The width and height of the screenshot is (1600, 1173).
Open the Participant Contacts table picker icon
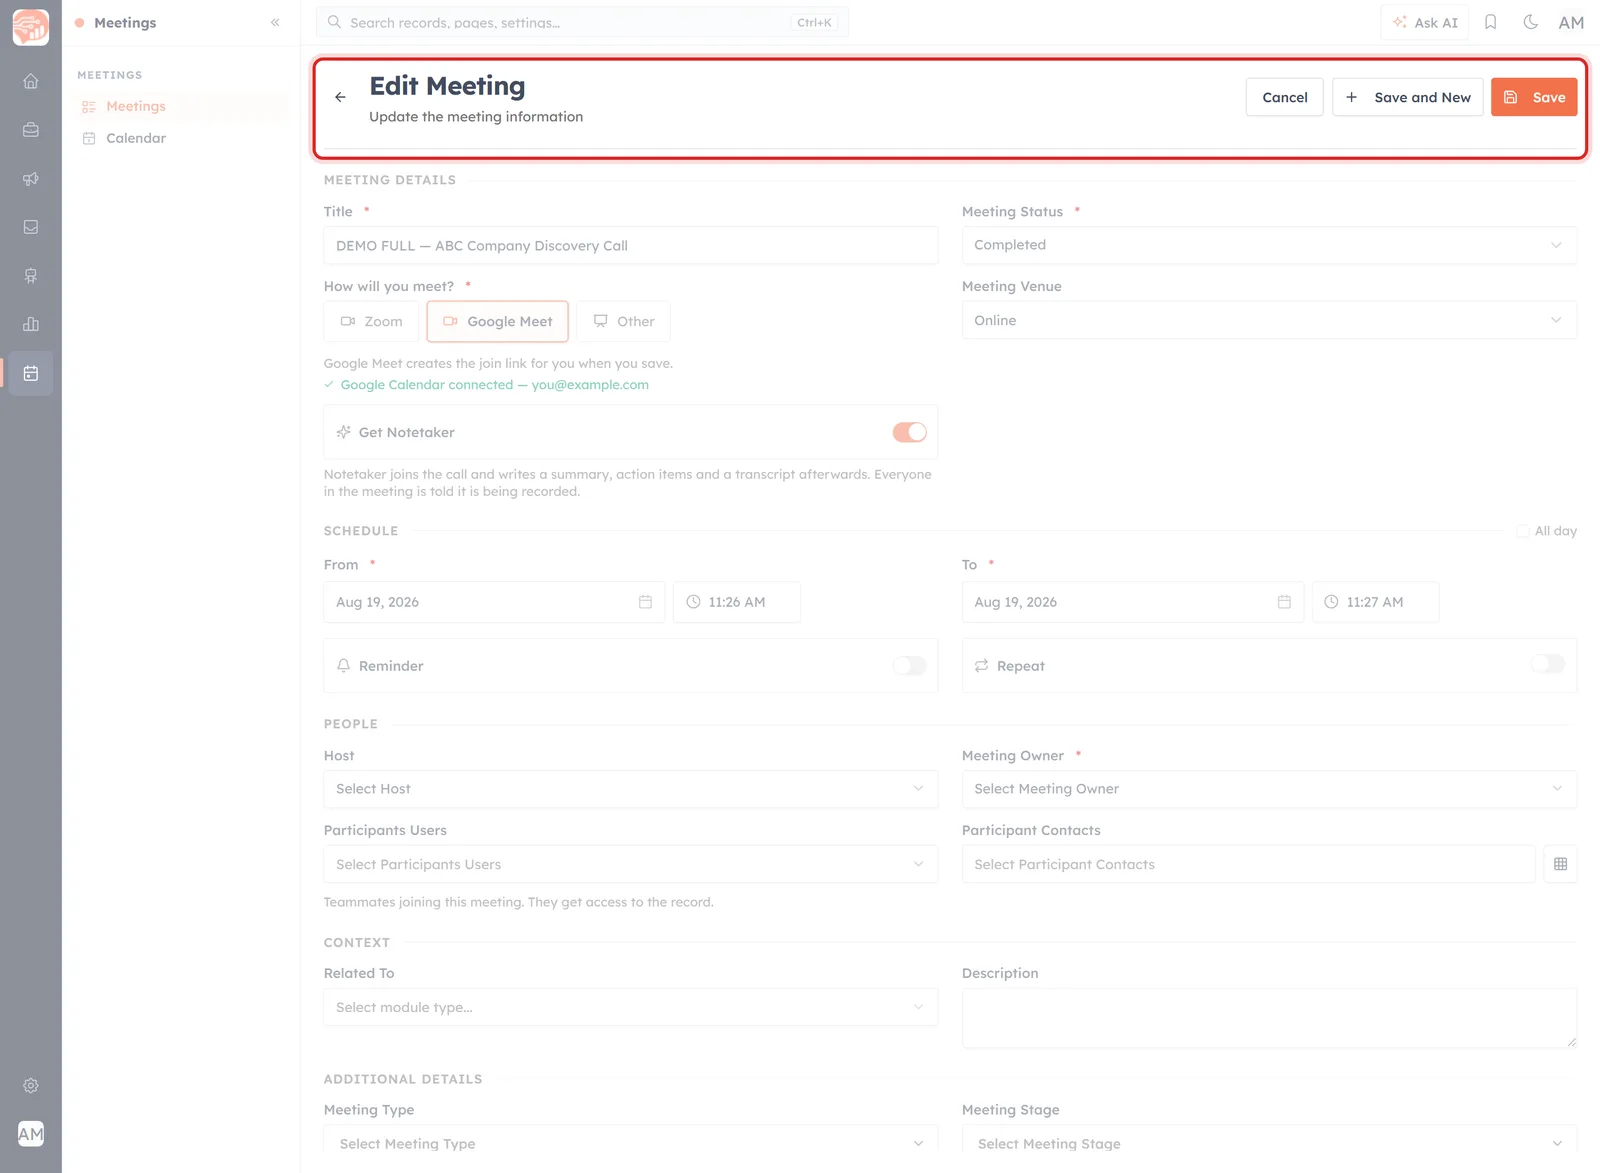[1560, 864]
